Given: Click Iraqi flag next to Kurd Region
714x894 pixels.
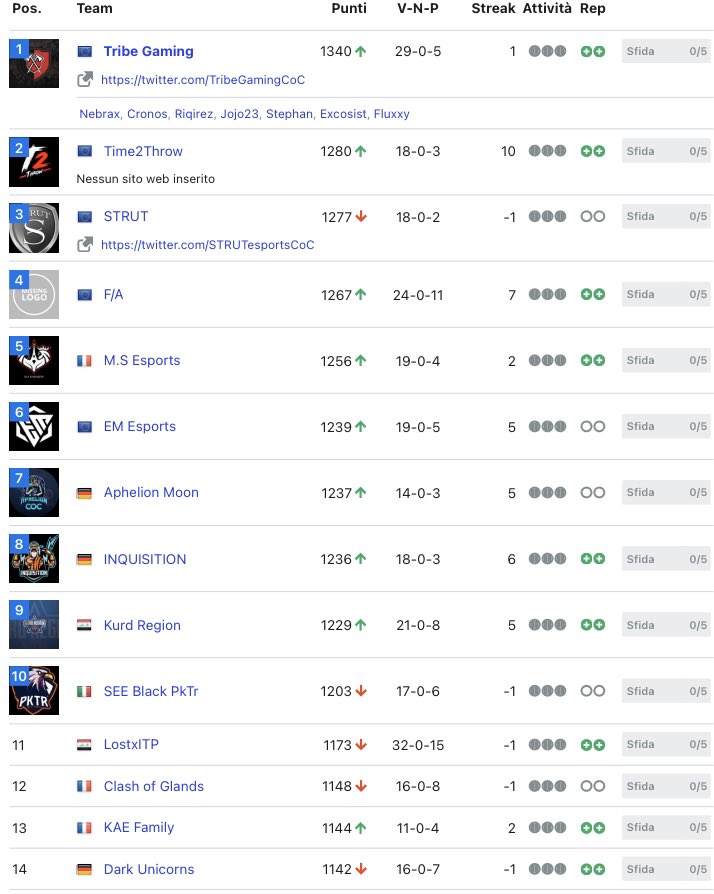Looking at the screenshot, I should [x=84, y=625].
